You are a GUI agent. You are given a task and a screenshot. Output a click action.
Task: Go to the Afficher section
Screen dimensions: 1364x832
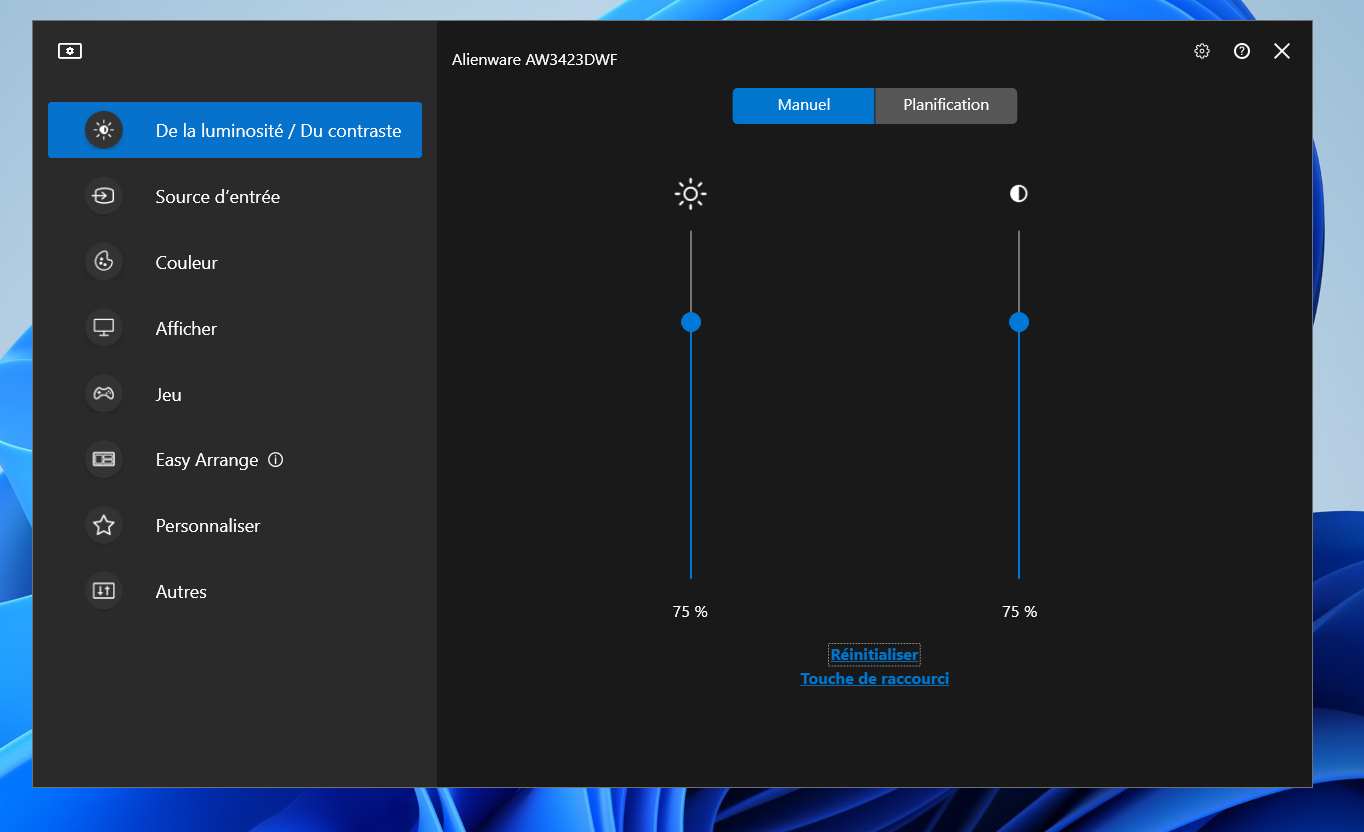coord(235,328)
